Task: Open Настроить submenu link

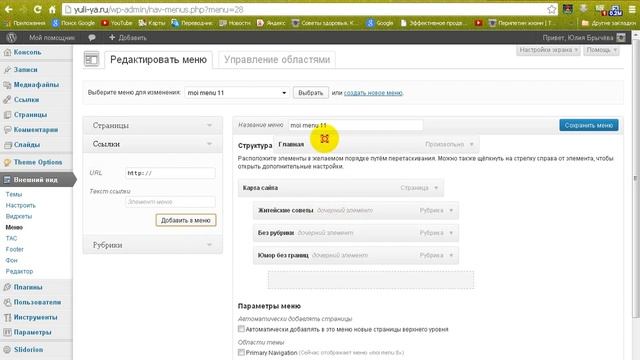Action: coord(20,205)
